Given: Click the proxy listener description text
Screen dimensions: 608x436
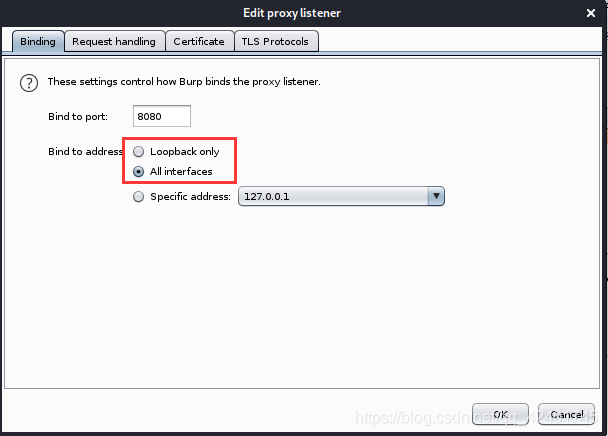Looking at the screenshot, I should (x=184, y=82).
